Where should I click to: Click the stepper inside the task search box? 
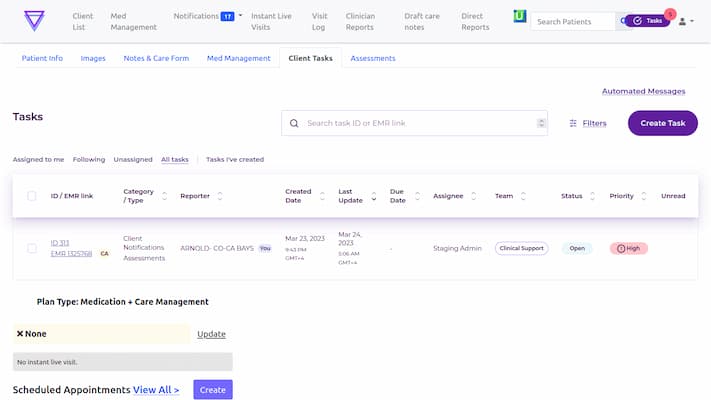(x=541, y=123)
